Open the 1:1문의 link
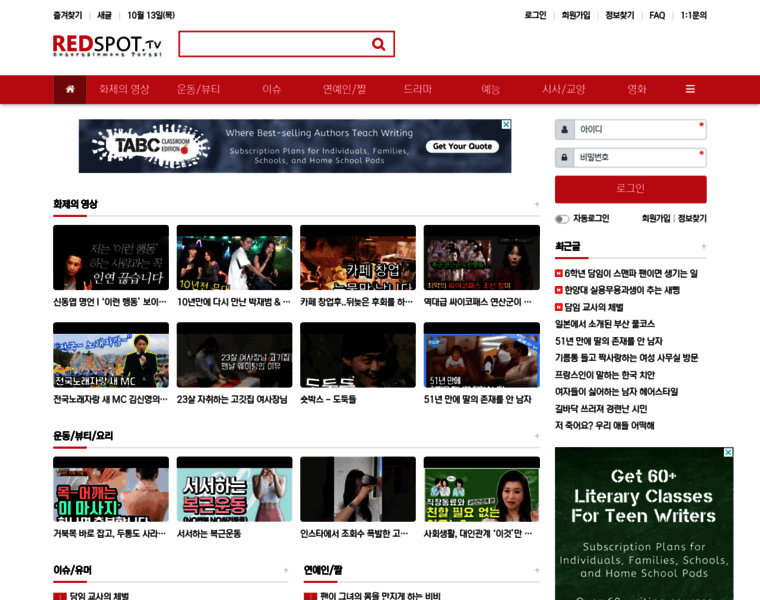This screenshot has width=760, height=600. click(x=694, y=16)
